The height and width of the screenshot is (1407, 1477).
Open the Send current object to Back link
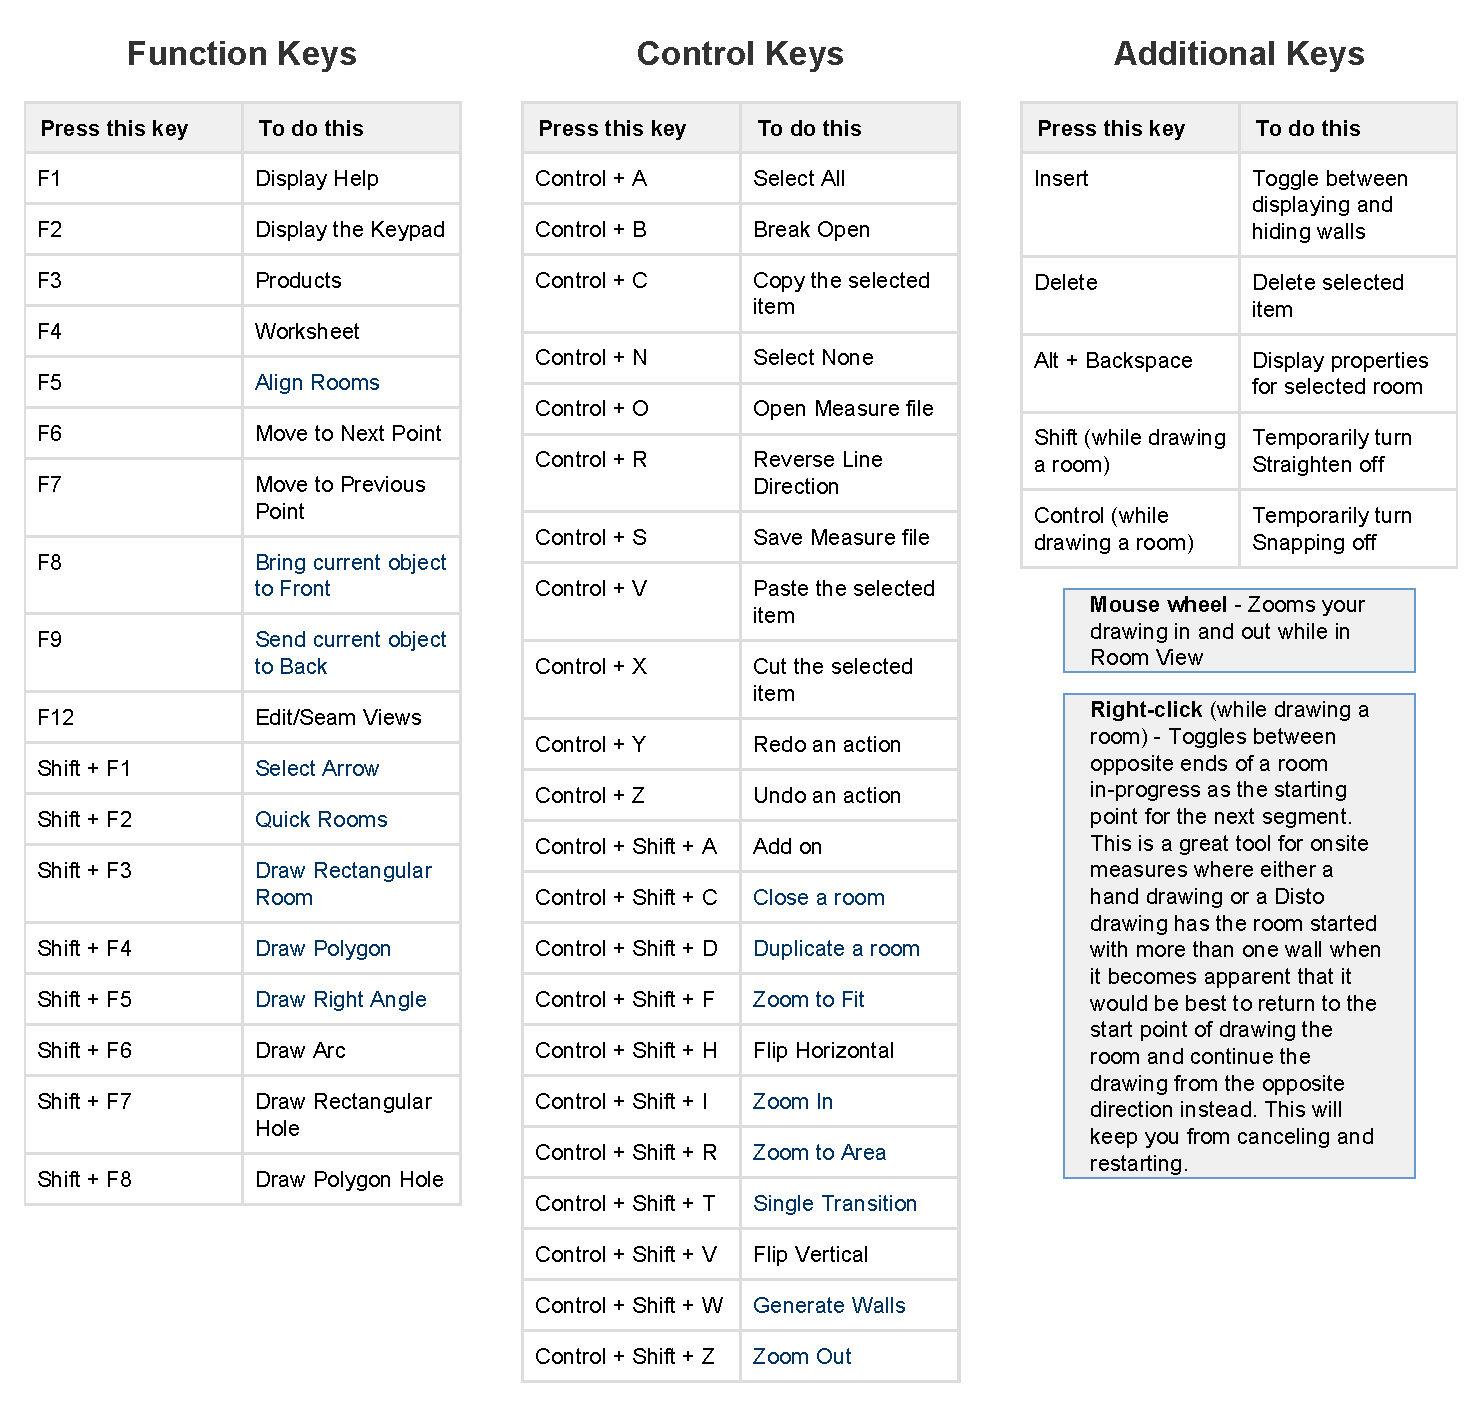[x=350, y=653]
